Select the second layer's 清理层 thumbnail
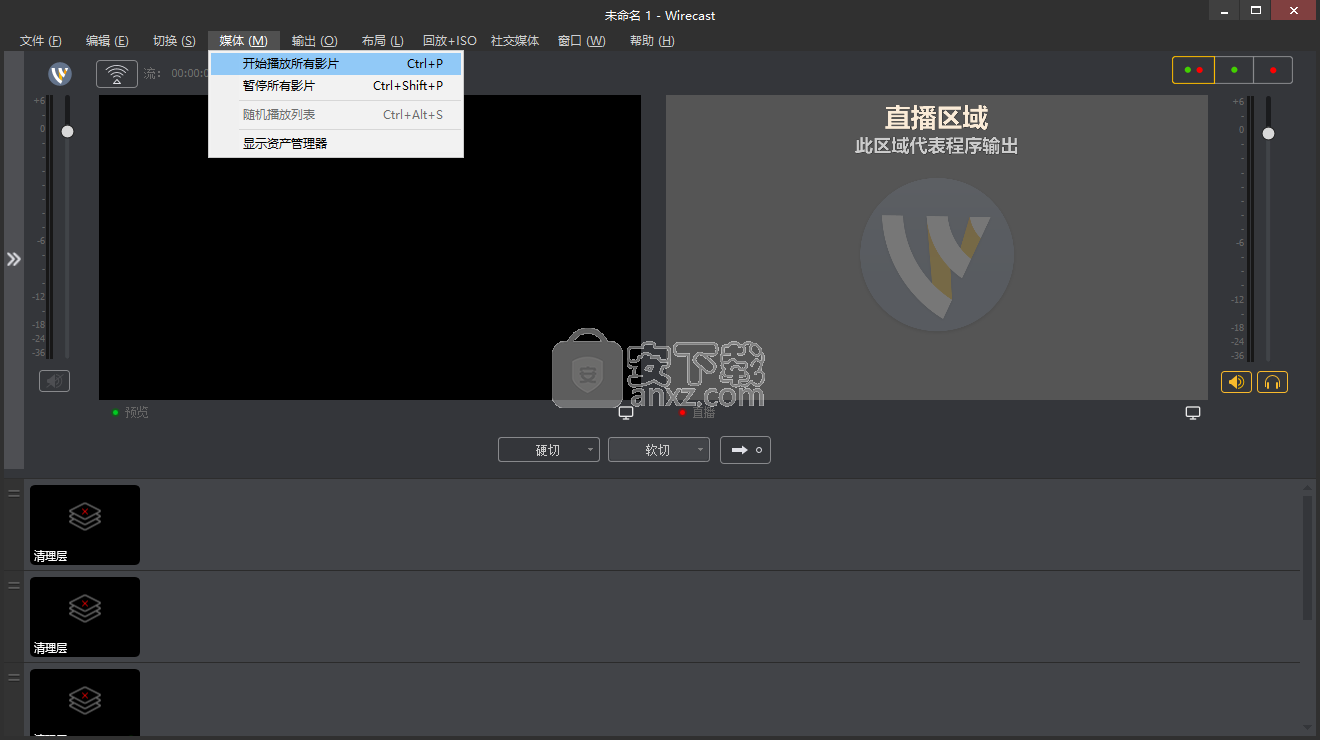 (x=85, y=617)
